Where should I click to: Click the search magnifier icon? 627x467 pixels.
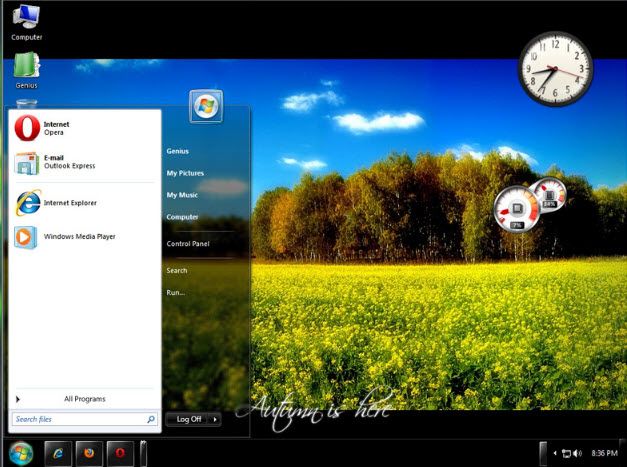click(x=151, y=419)
